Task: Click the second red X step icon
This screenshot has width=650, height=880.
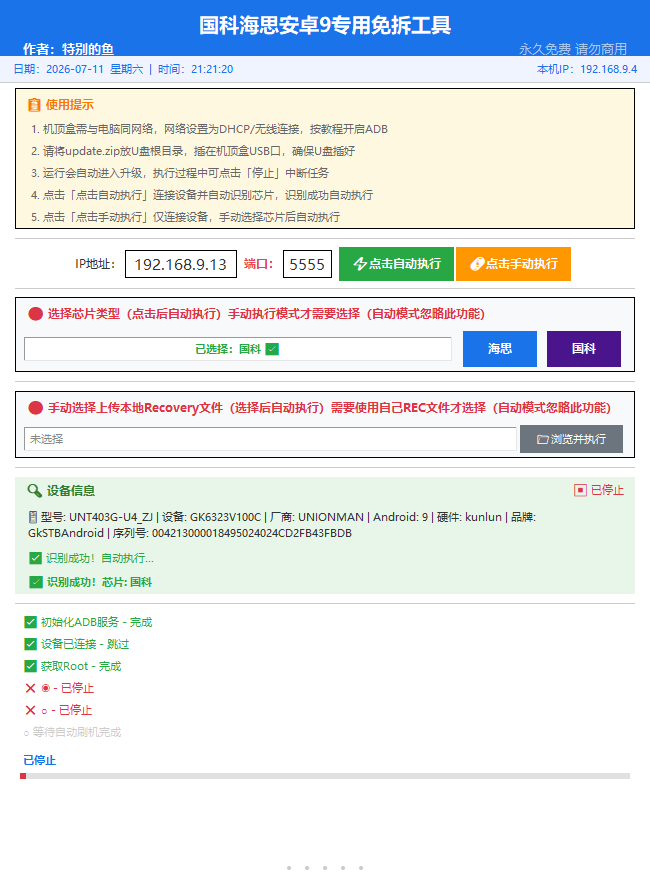Action: pyautogui.click(x=30, y=710)
